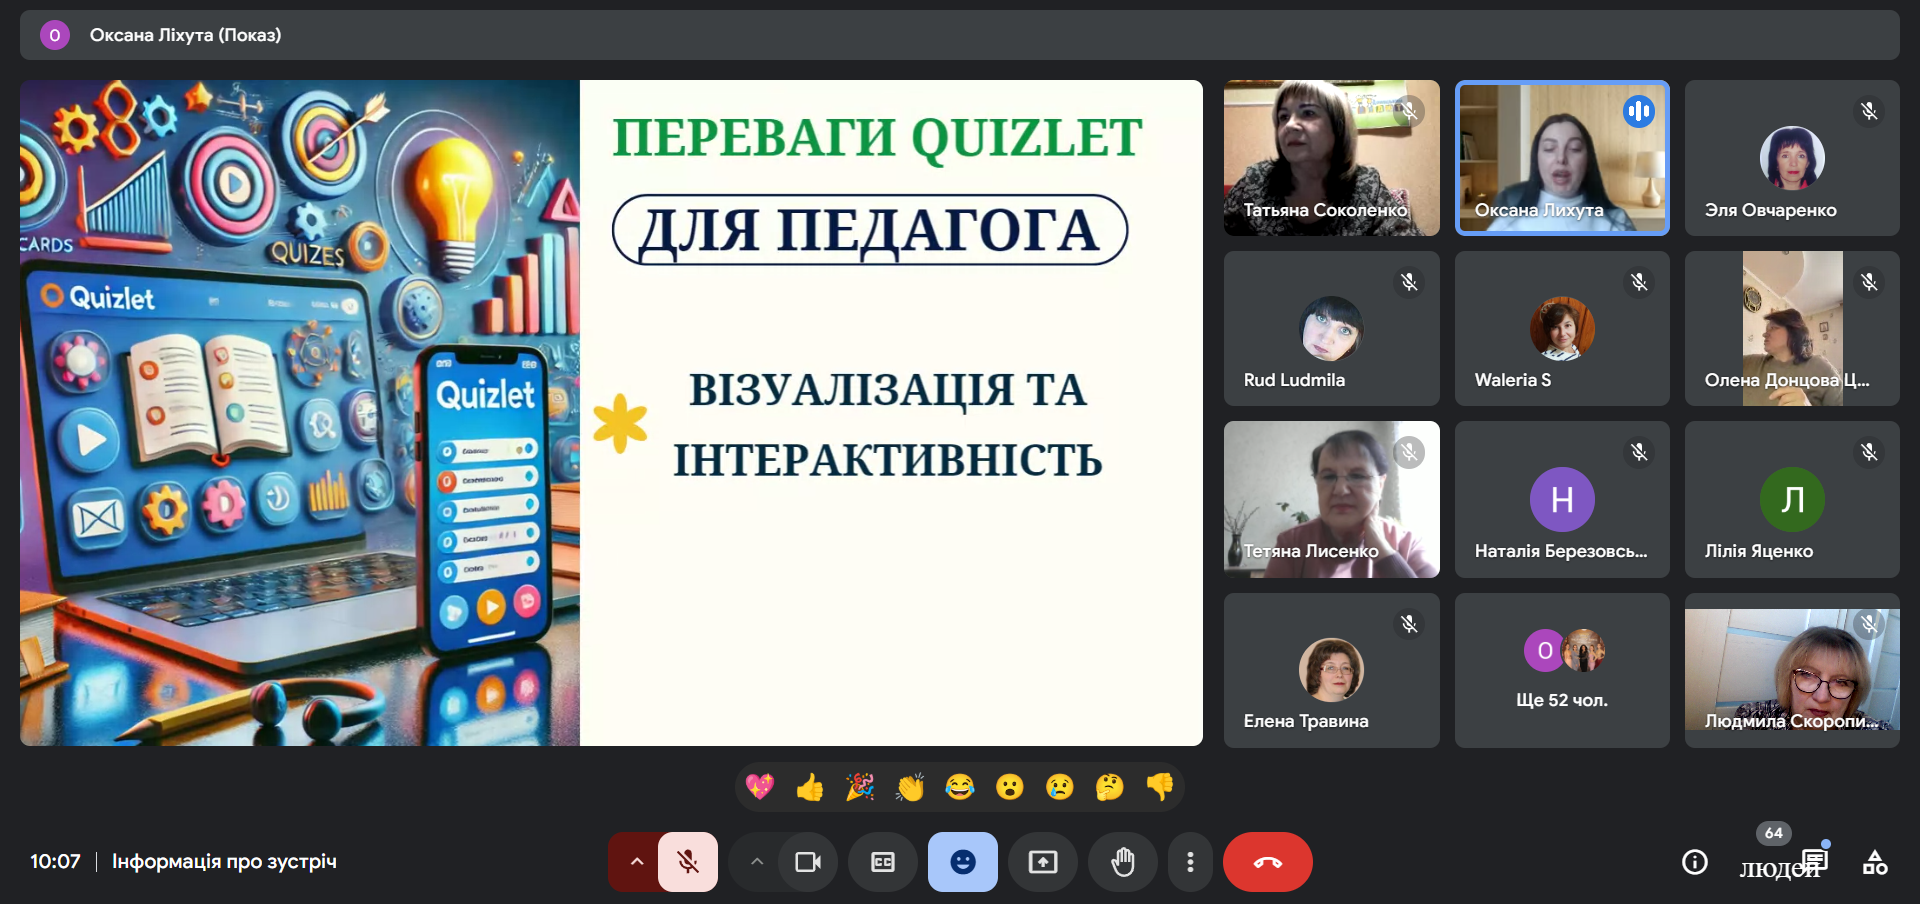This screenshot has height=904, width=1920.
Task: Unmute the microphone button
Action: point(688,862)
